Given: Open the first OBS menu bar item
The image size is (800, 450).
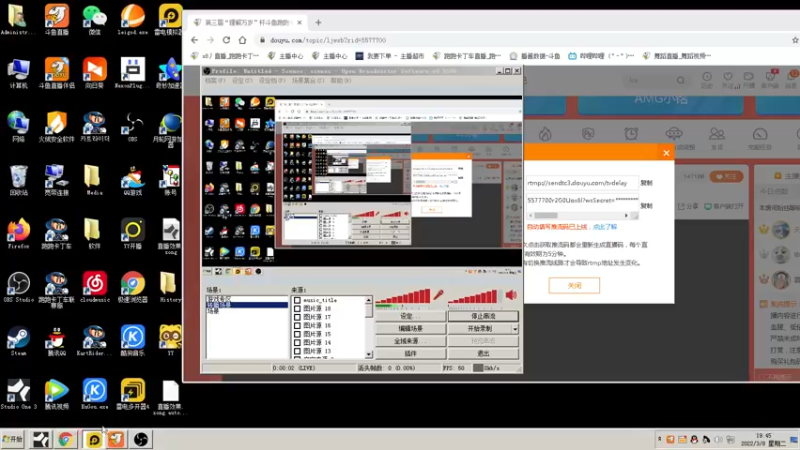Looking at the screenshot, I should click(x=214, y=81).
